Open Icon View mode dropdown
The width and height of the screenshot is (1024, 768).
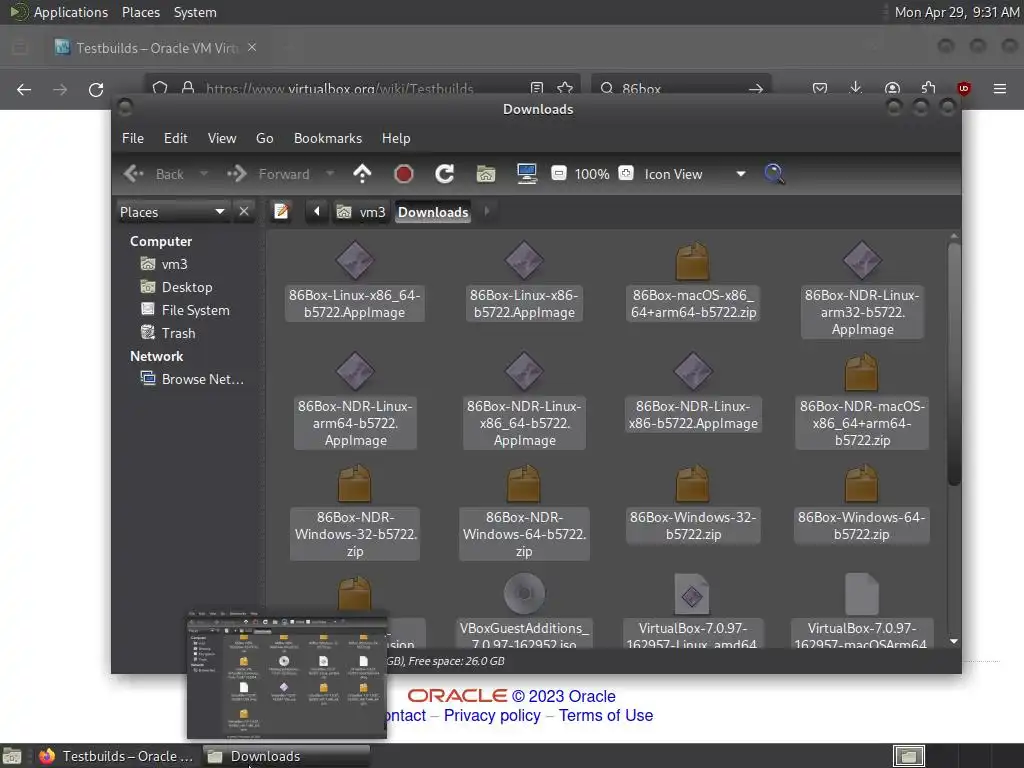pyautogui.click(x=695, y=174)
